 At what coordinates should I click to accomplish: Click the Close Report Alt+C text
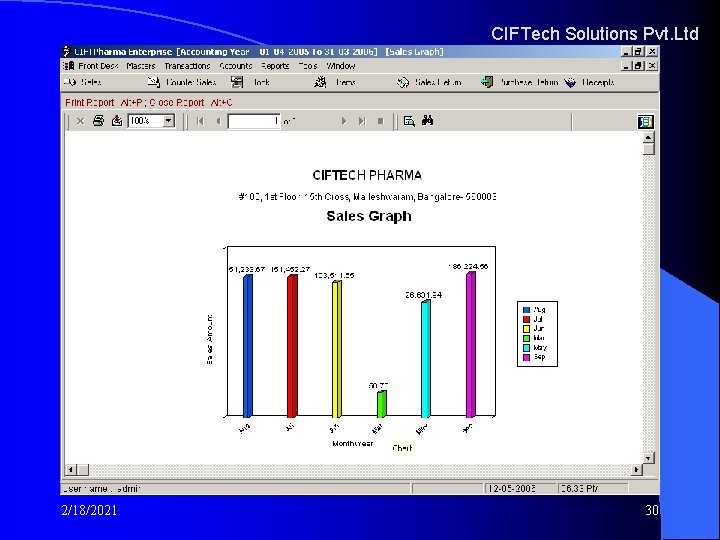point(191,102)
